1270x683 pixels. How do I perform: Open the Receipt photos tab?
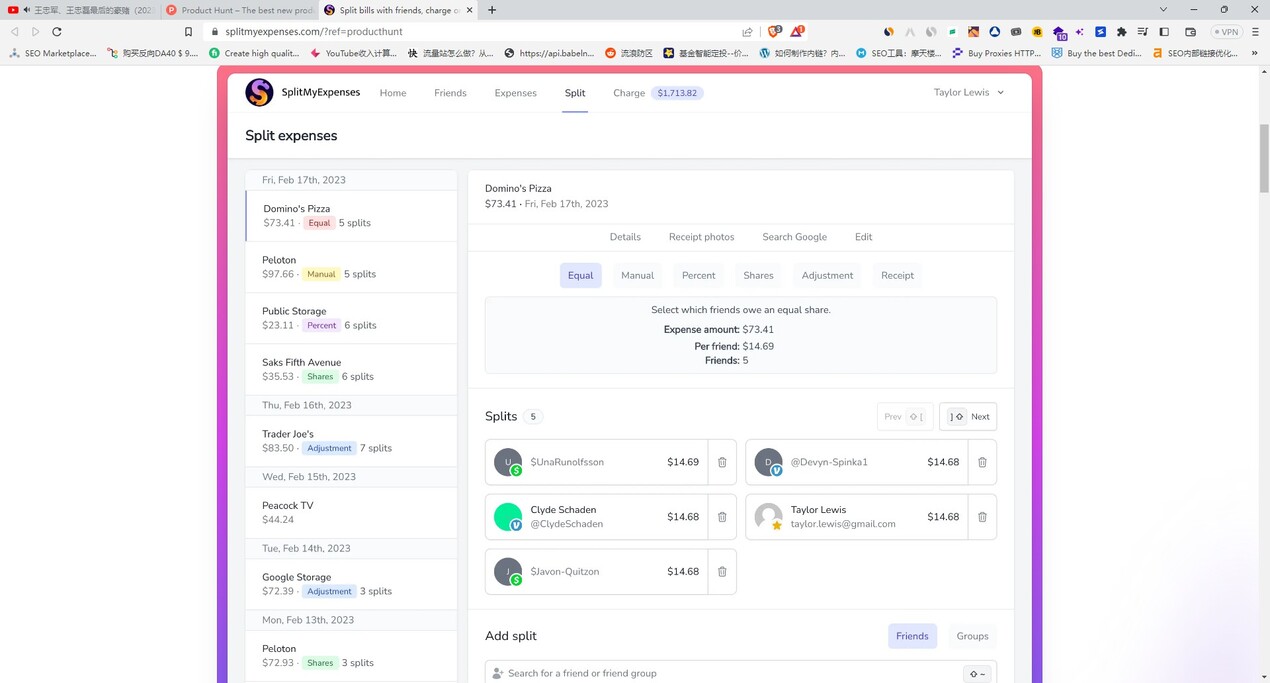[701, 237]
